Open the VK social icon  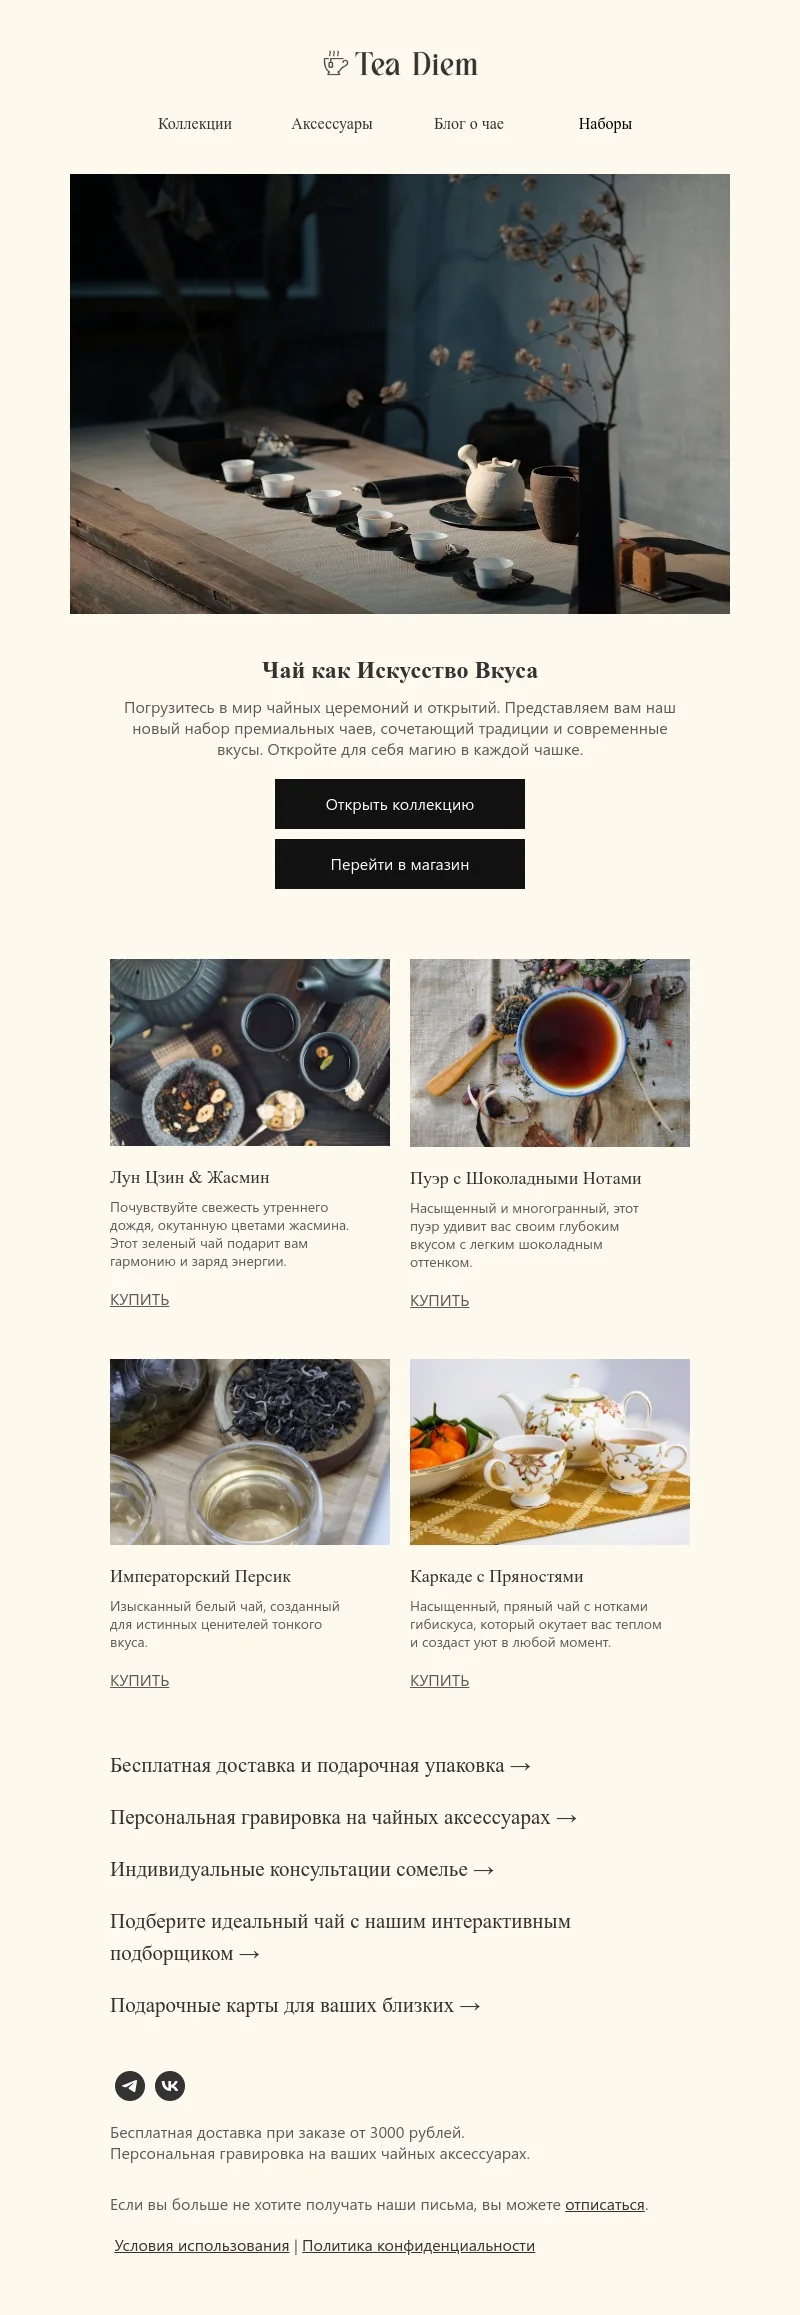(170, 2086)
